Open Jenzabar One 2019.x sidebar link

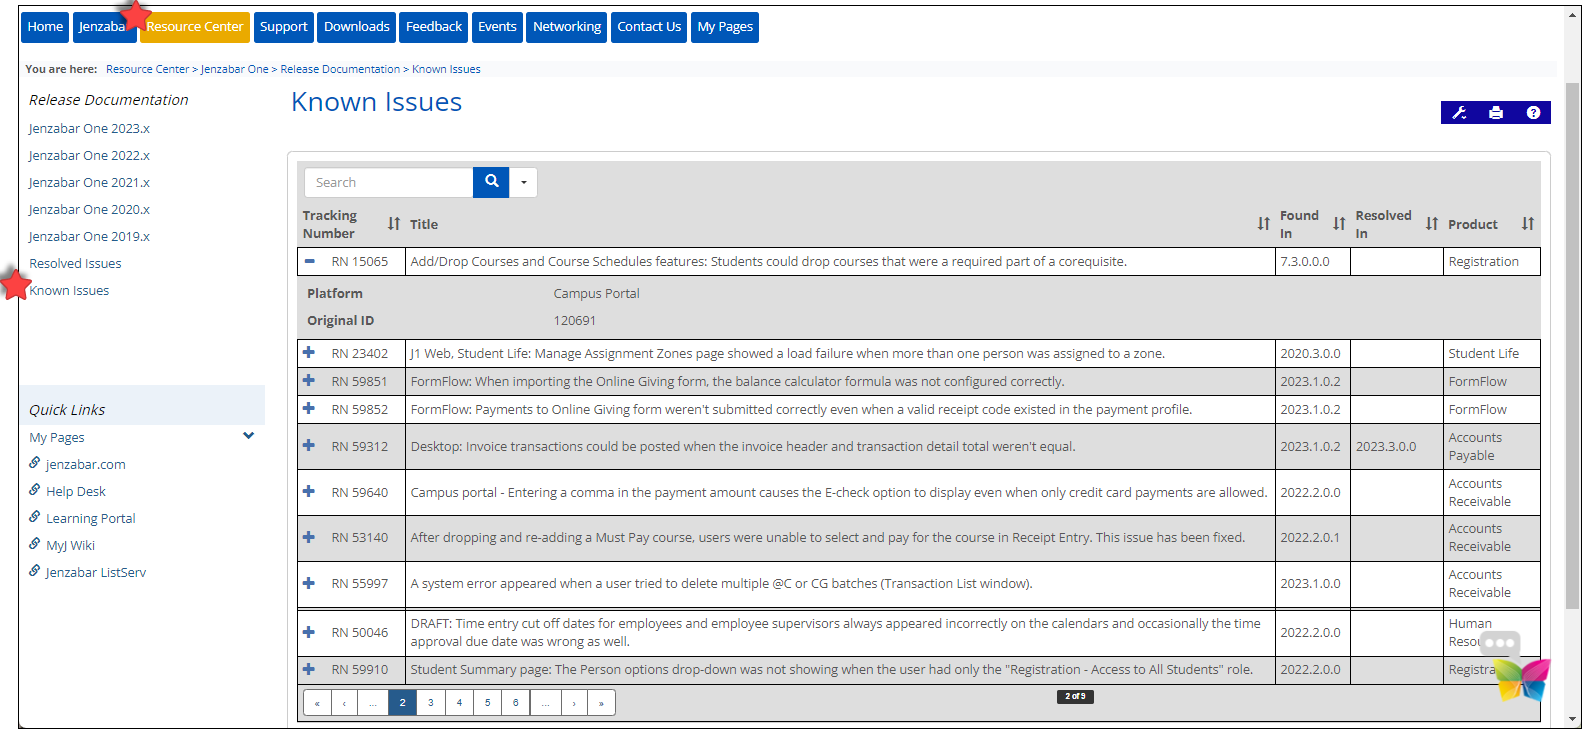(89, 237)
